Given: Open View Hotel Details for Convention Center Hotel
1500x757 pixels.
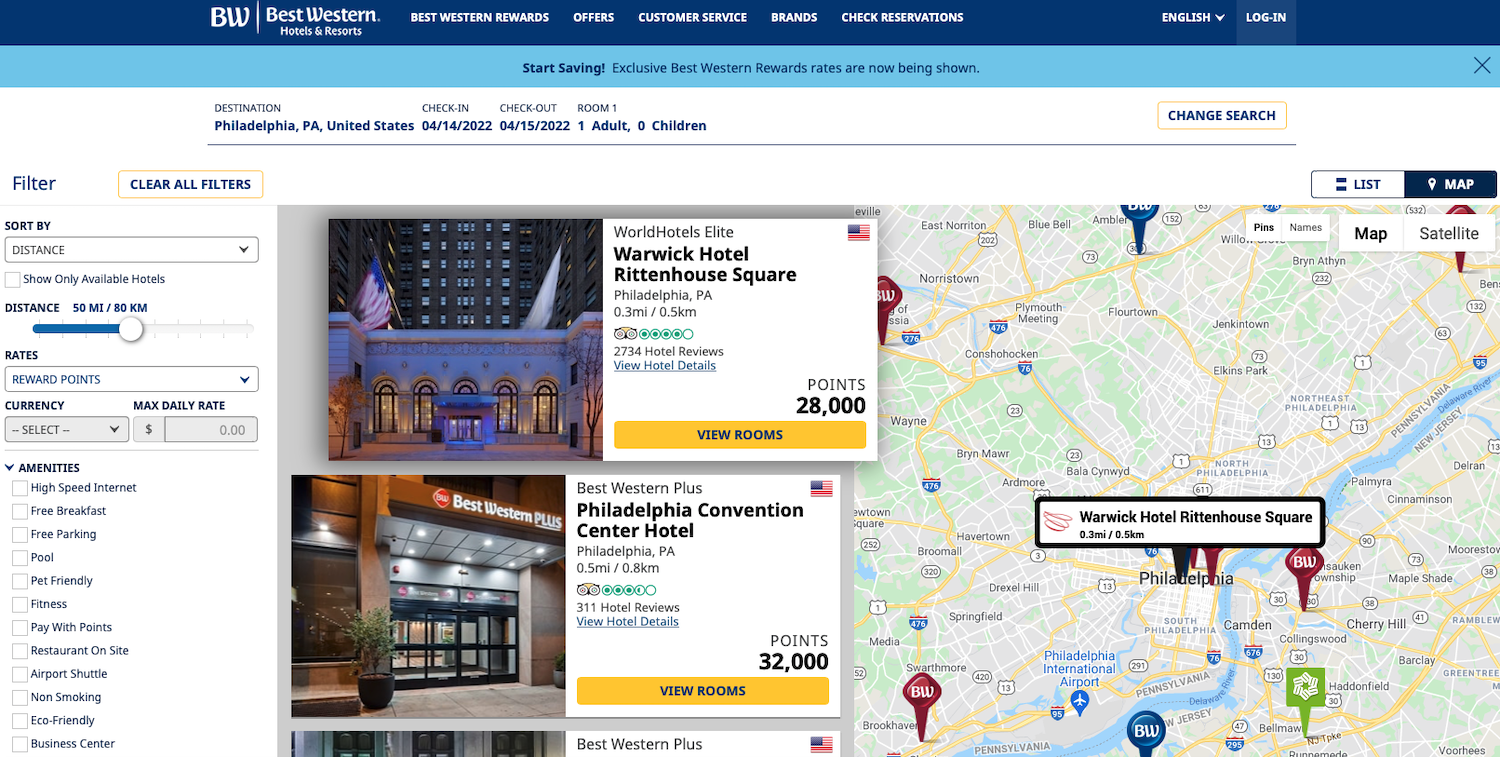Looking at the screenshot, I should point(628,622).
